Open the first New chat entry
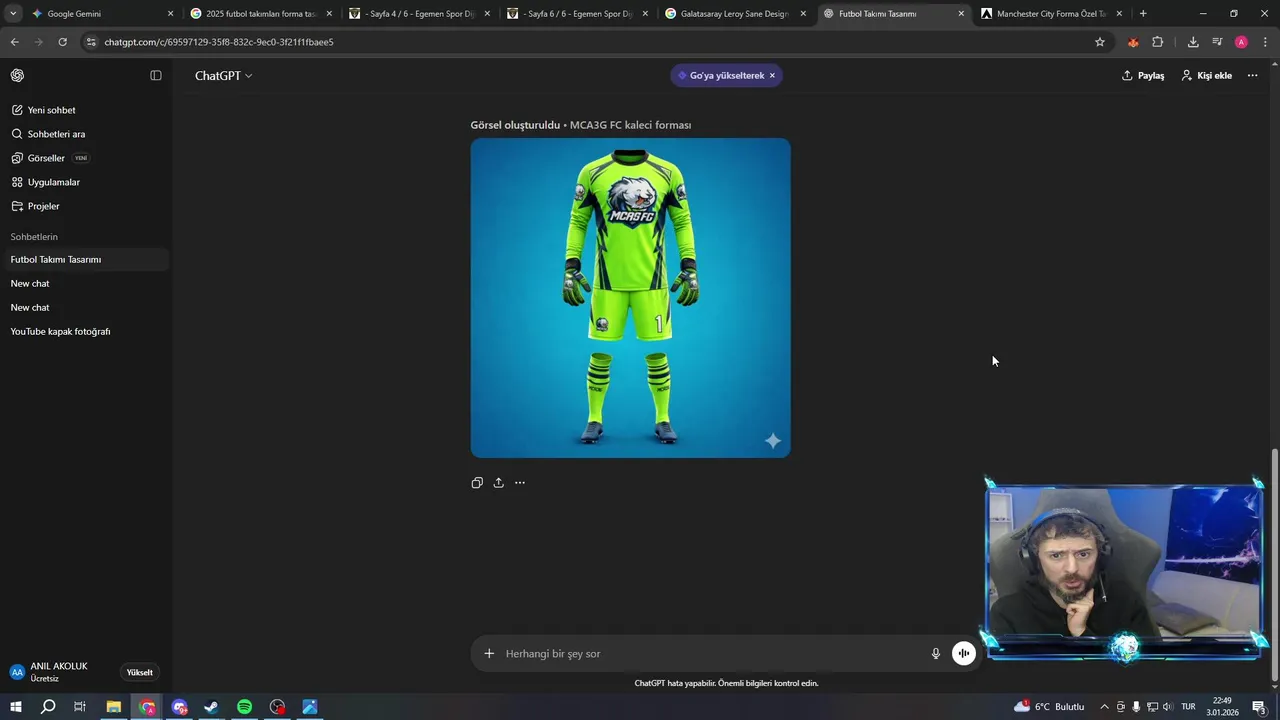 (85, 283)
